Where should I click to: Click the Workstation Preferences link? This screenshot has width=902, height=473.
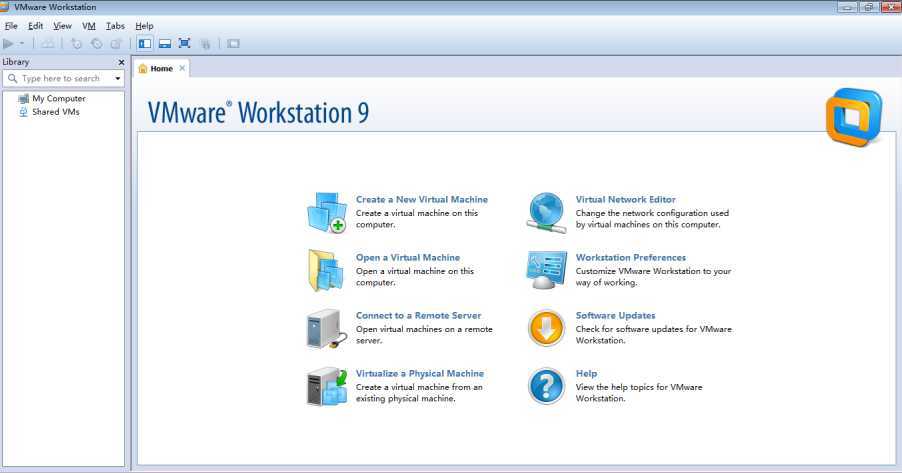630,258
